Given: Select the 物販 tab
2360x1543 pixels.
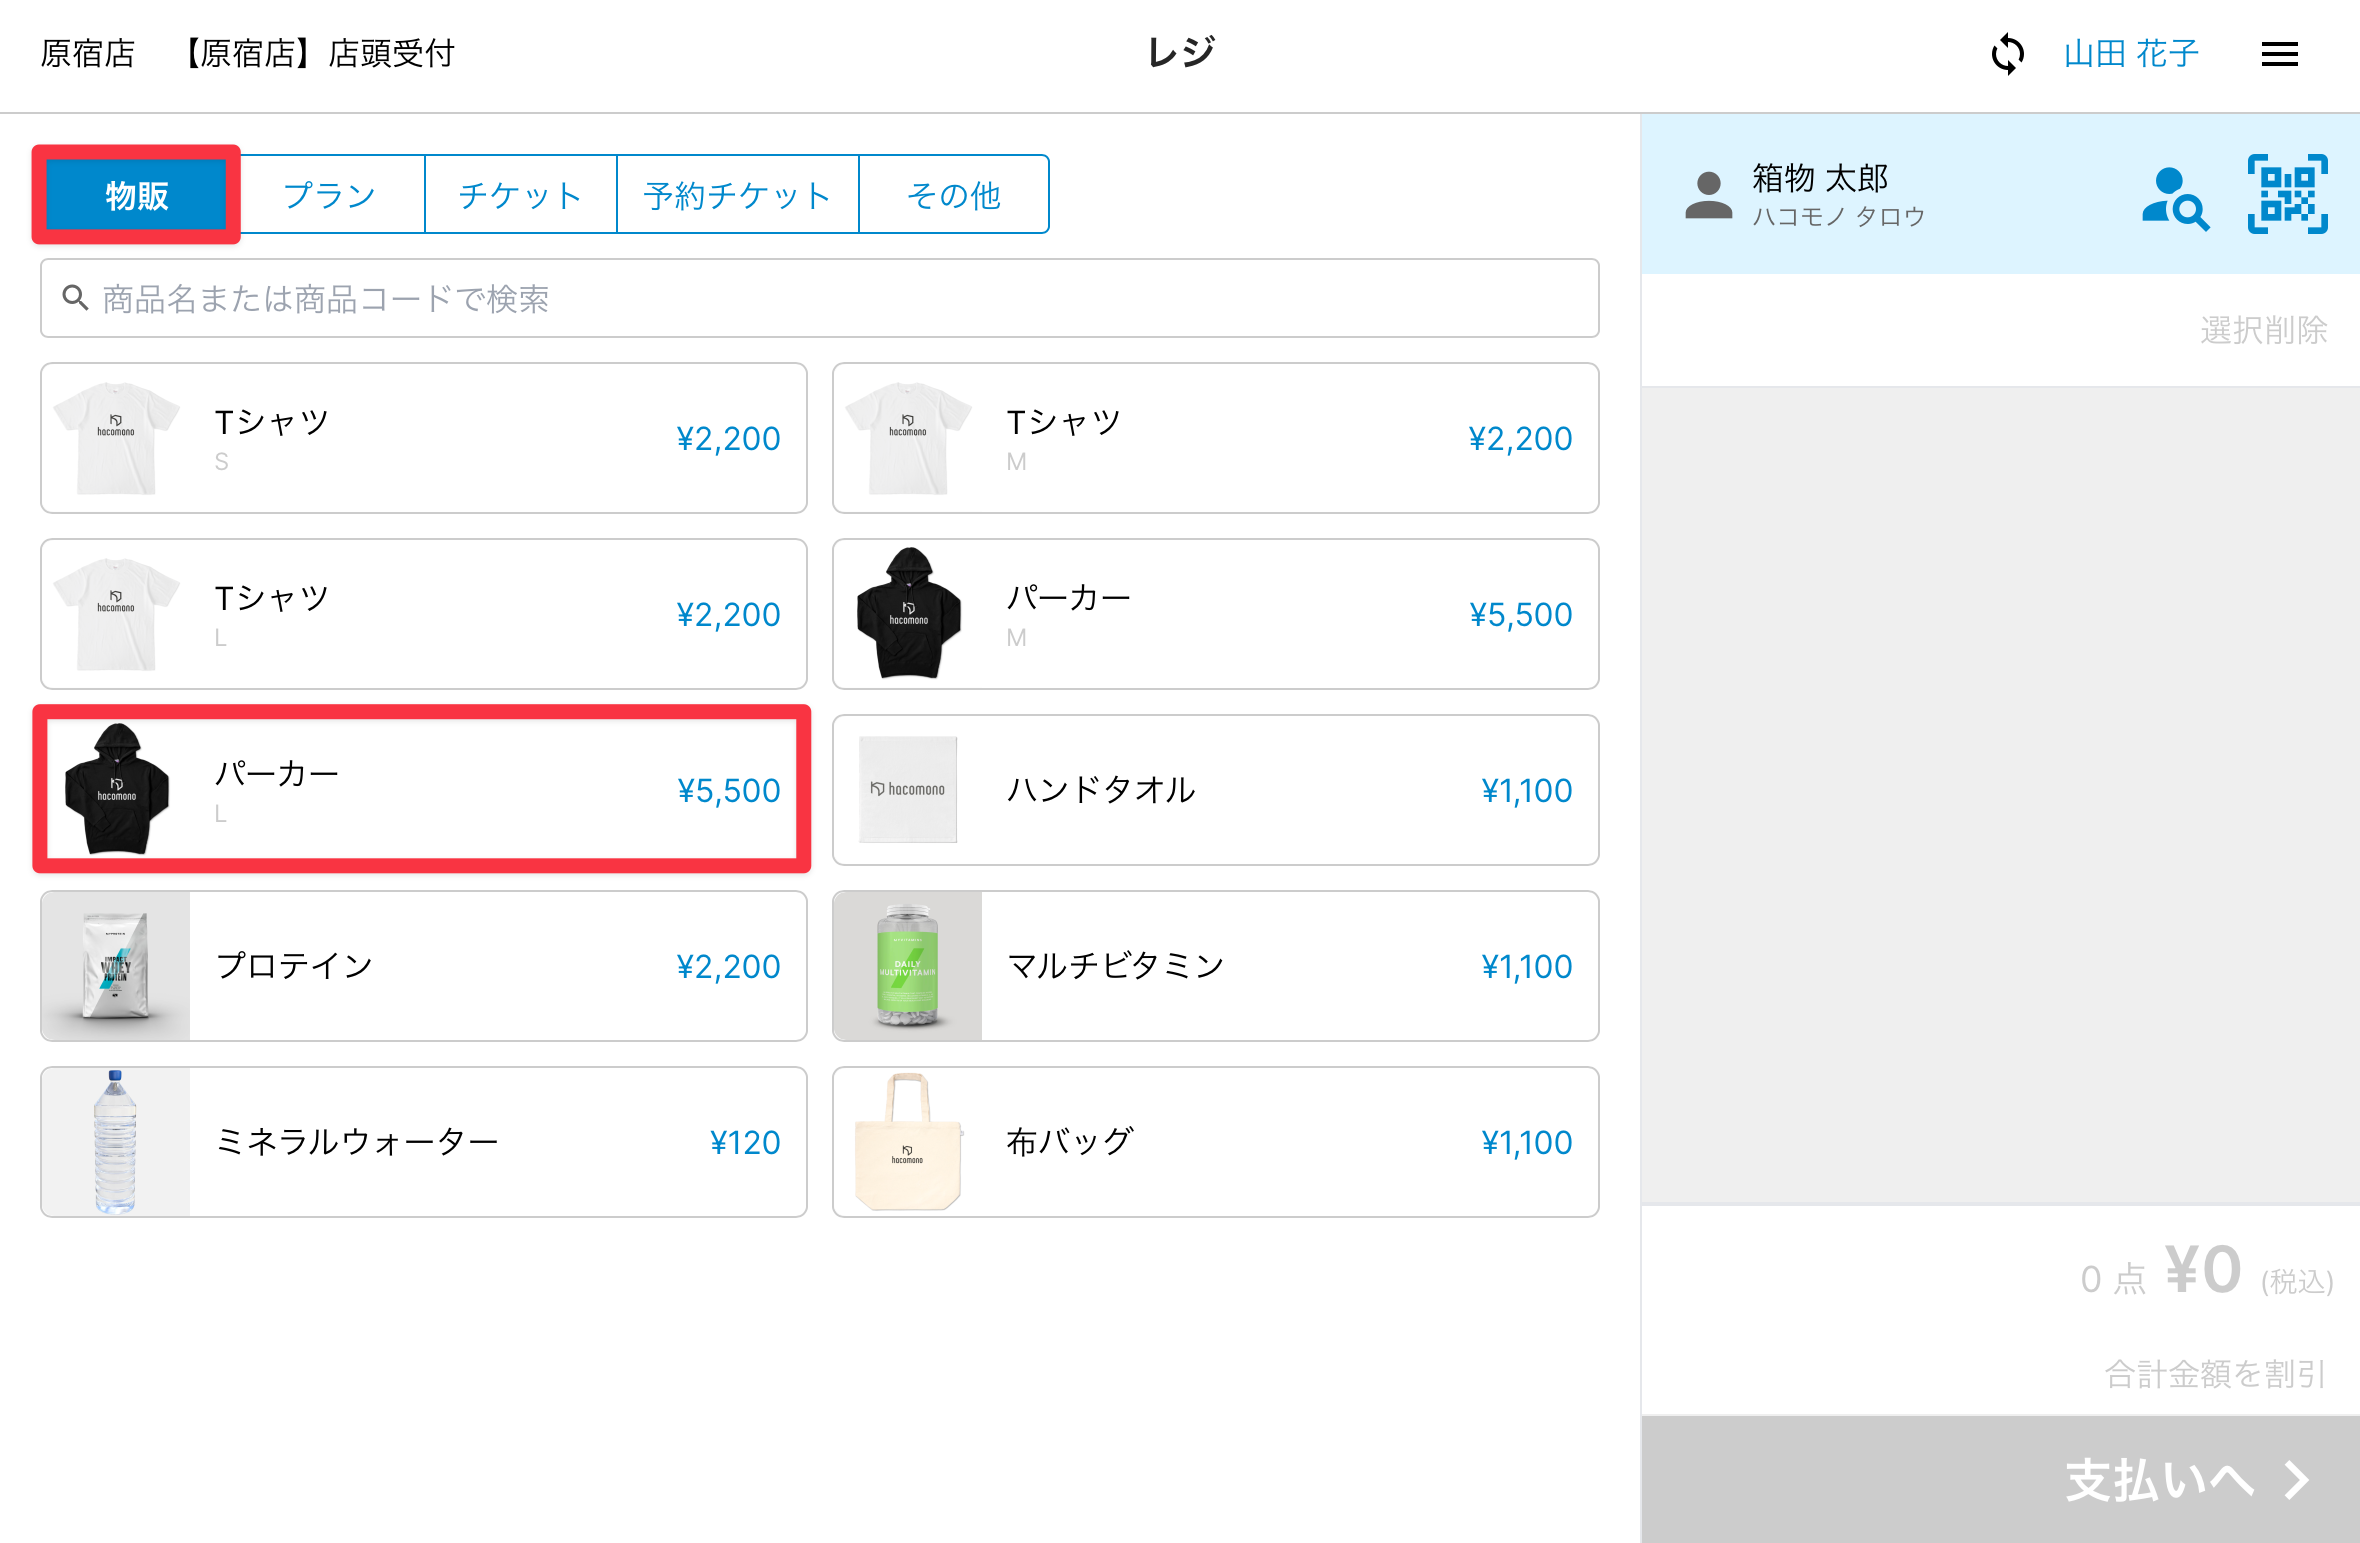Looking at the screenshot, I should (x=137, y=195).
